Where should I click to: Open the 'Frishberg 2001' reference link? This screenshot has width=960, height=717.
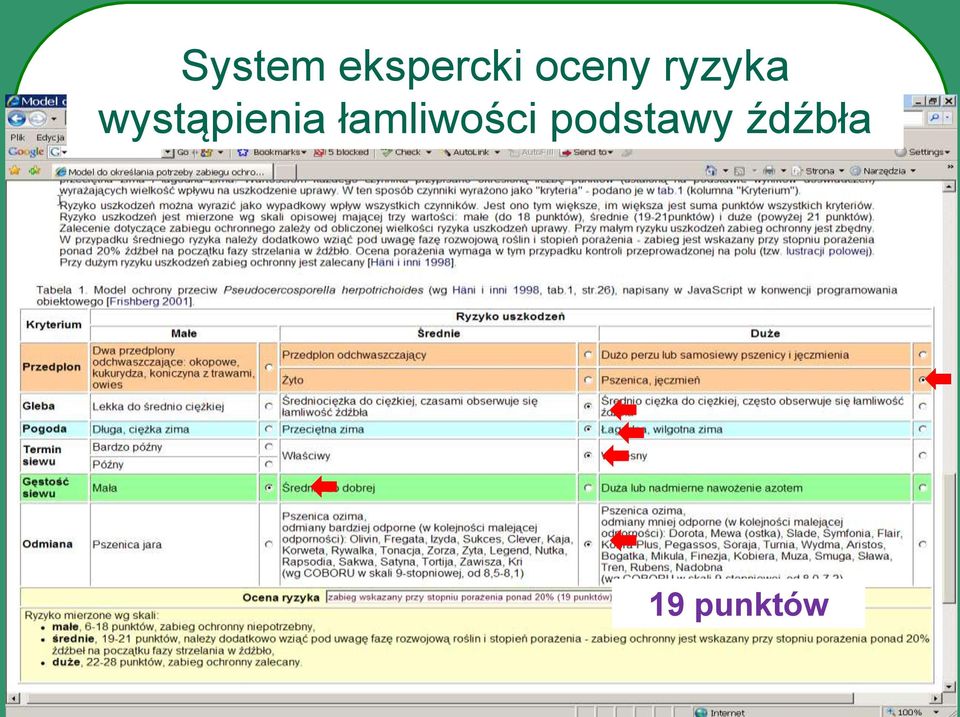pos(149,301)
